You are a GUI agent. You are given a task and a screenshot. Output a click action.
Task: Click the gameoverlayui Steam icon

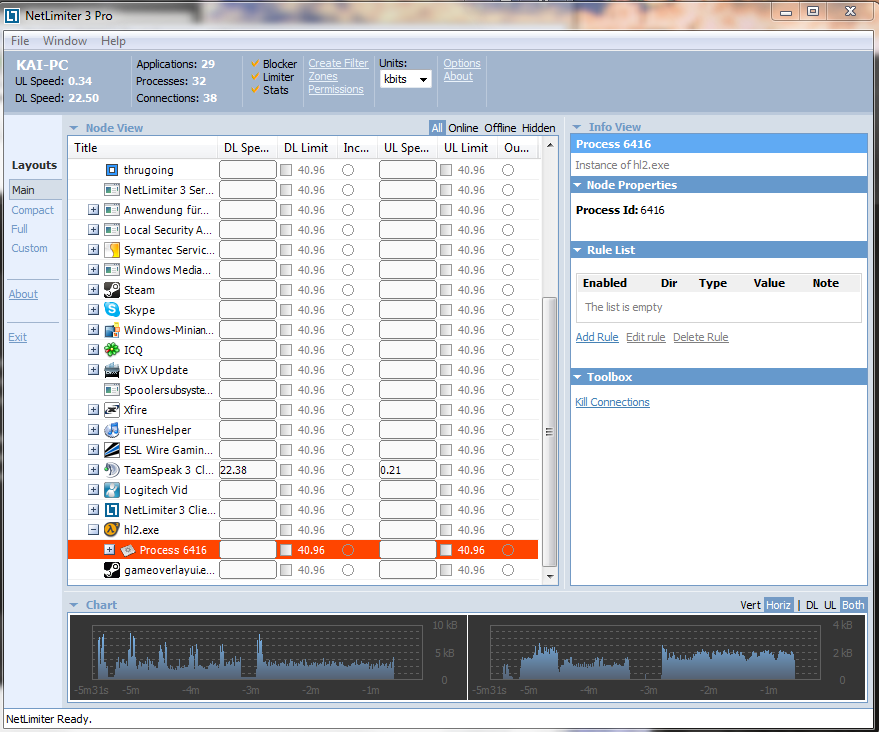[x=112, y=570]
